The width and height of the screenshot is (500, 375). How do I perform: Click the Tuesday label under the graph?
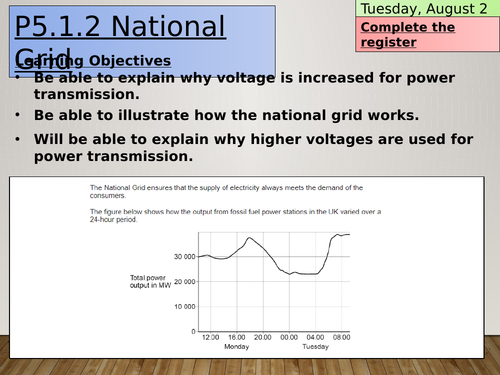315,347
